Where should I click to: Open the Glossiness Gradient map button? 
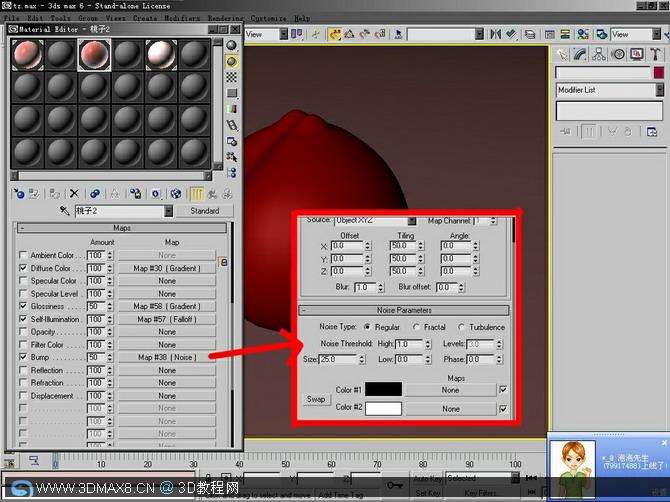(x=167, y=306)
